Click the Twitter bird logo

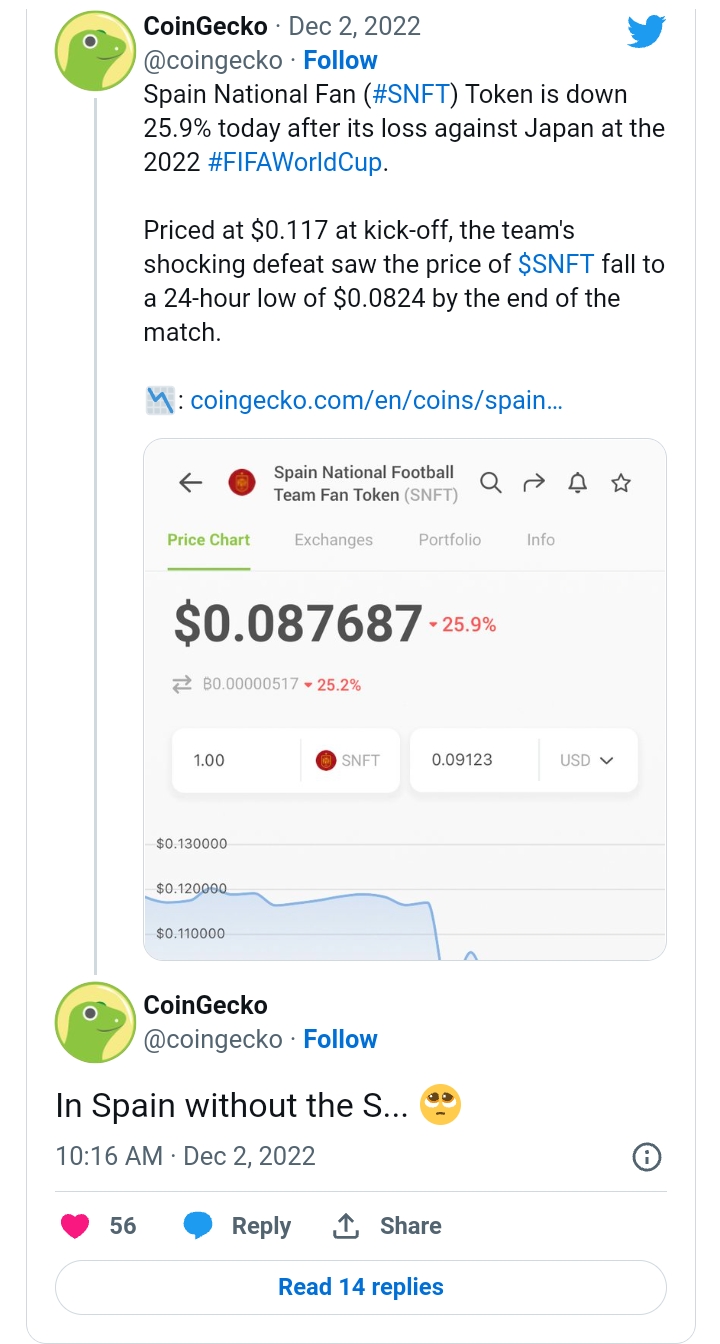[646, 31]
